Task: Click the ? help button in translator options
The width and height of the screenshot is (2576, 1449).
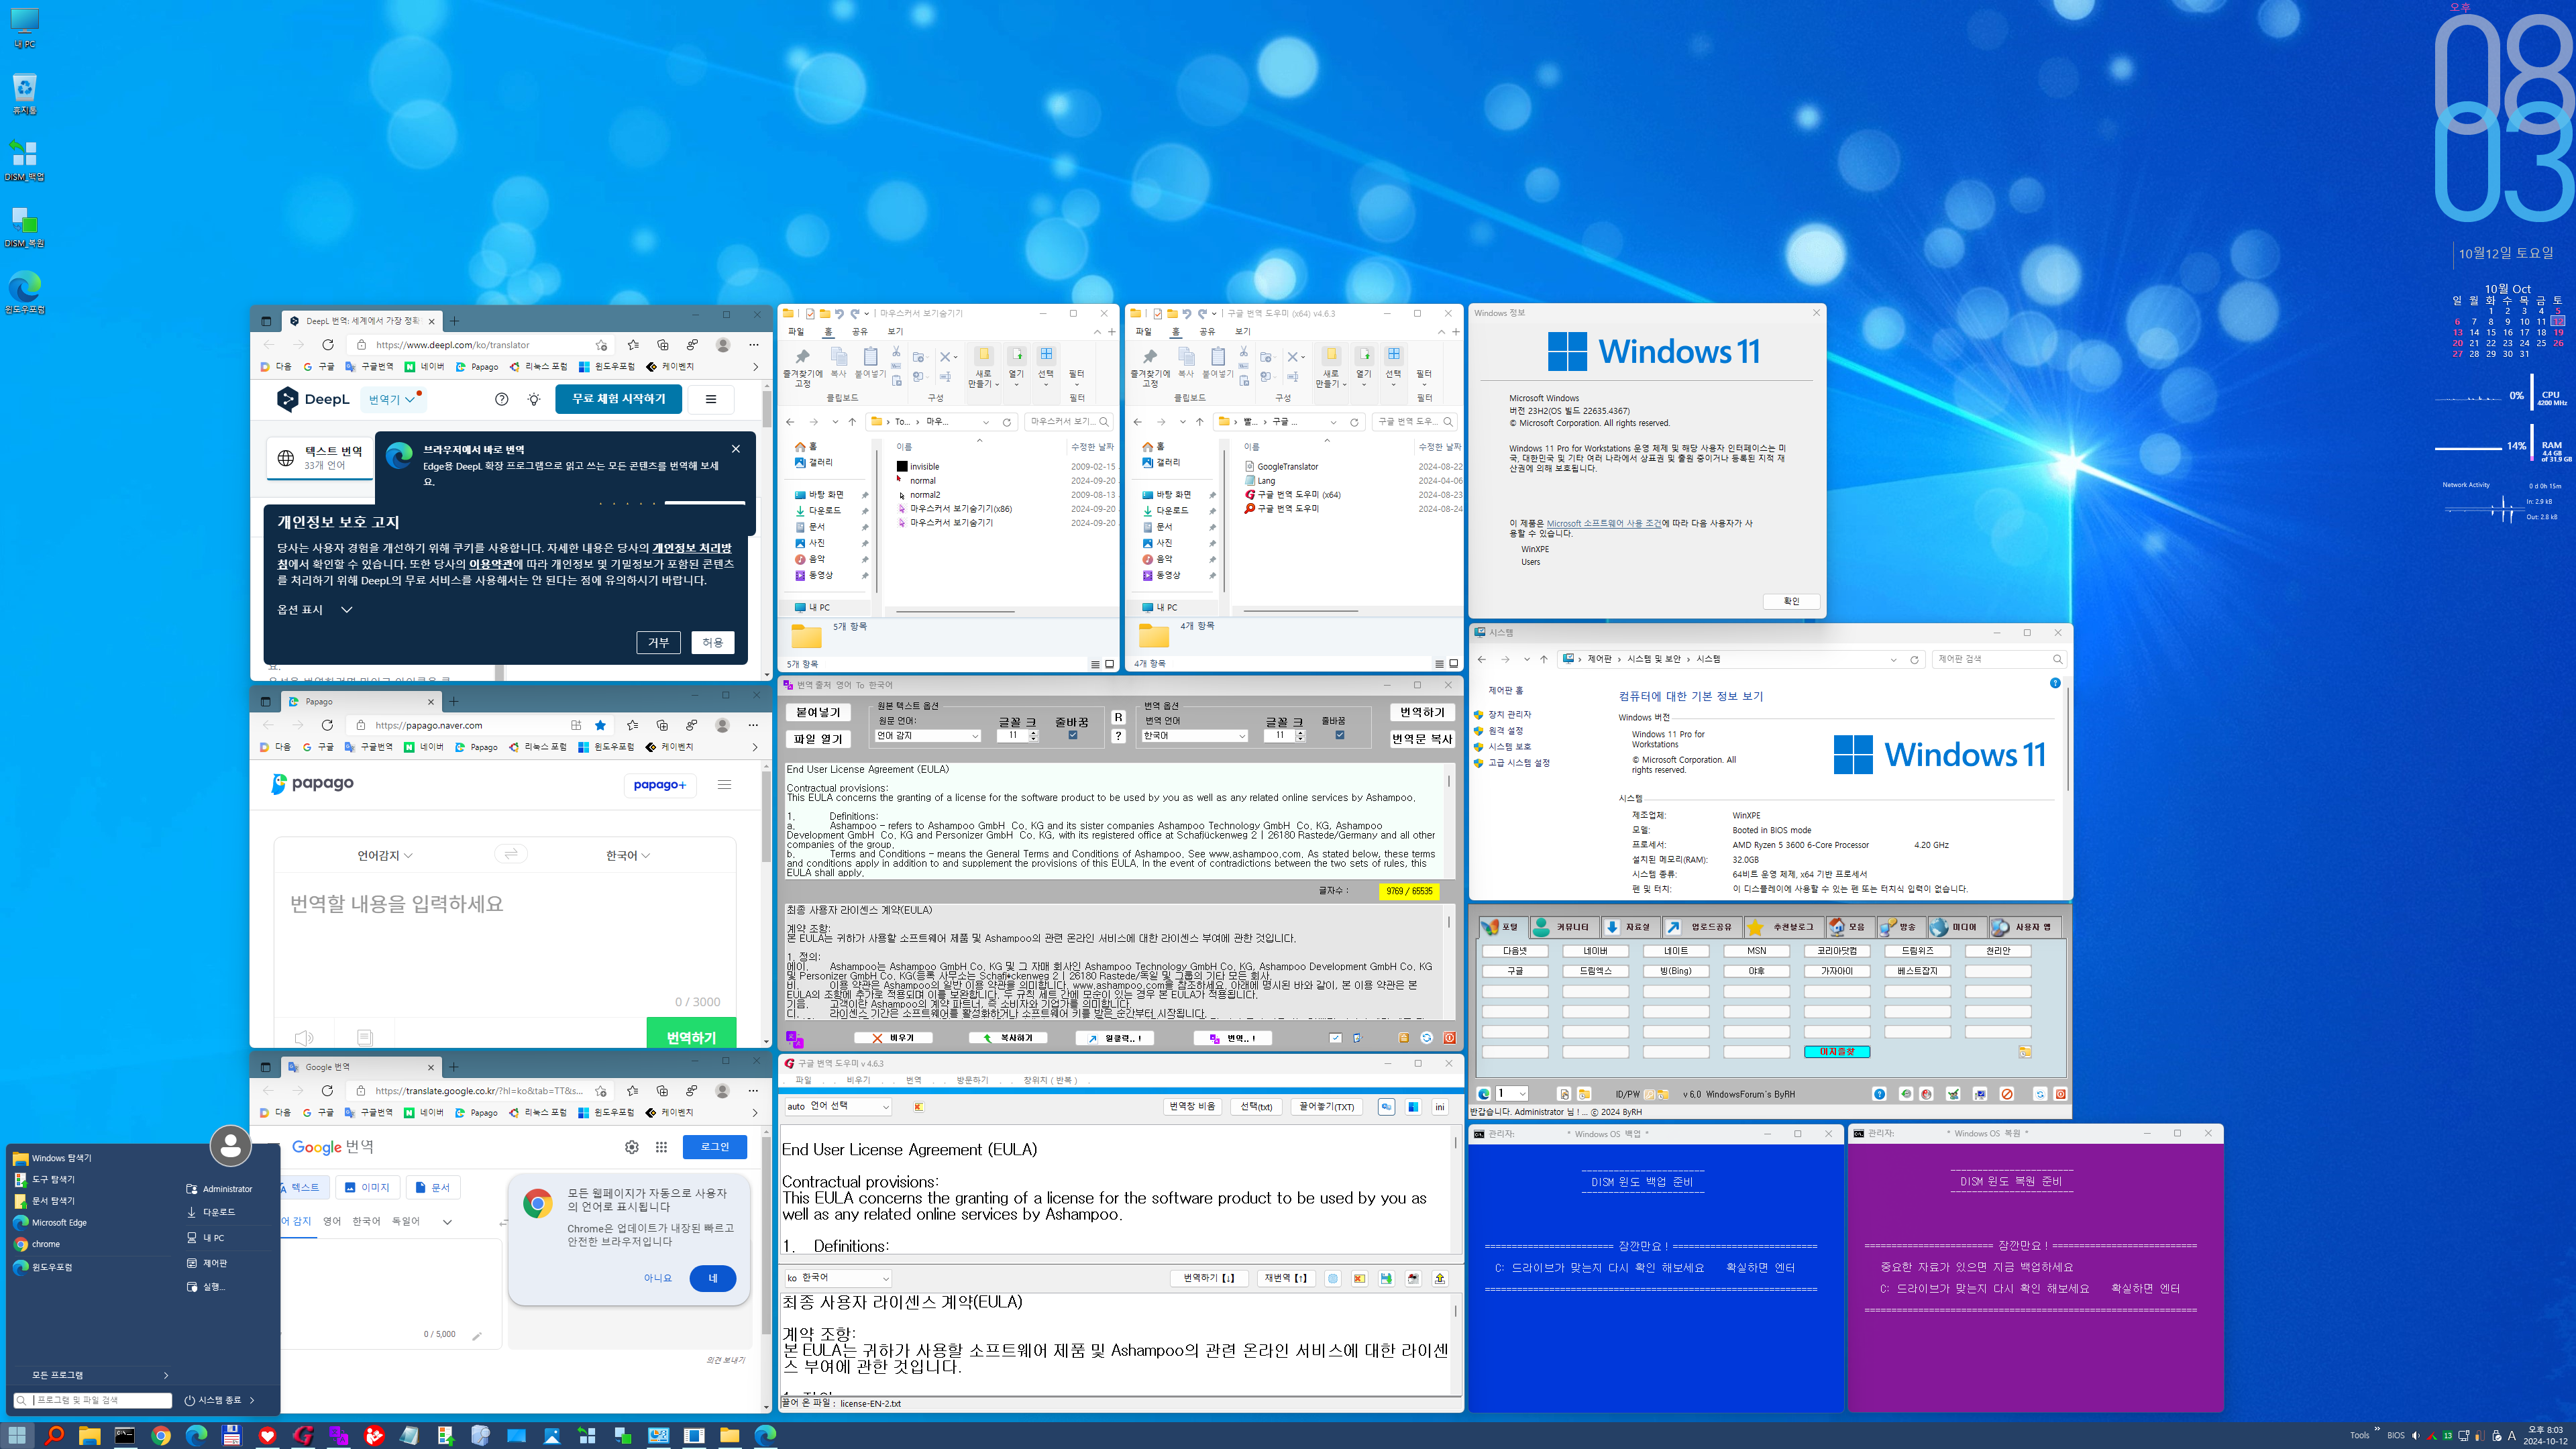Action: [1118, 736]
